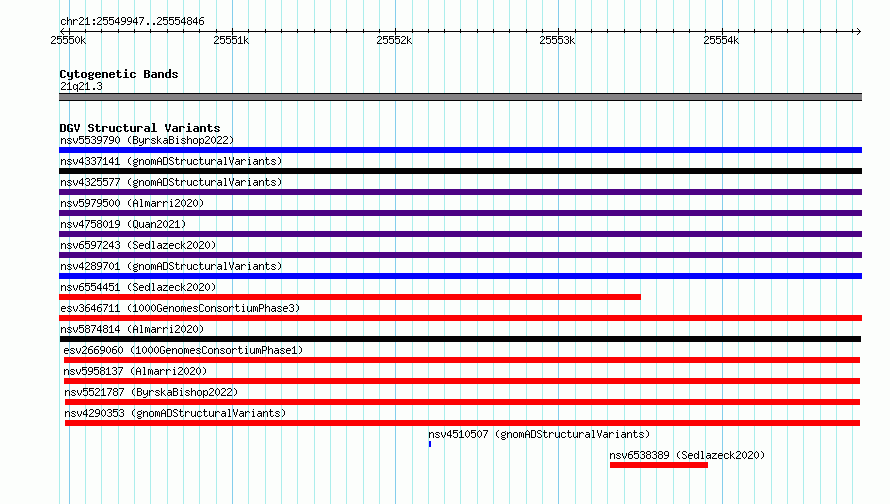Click the DGV Structural Variants track title

(140, 128)
